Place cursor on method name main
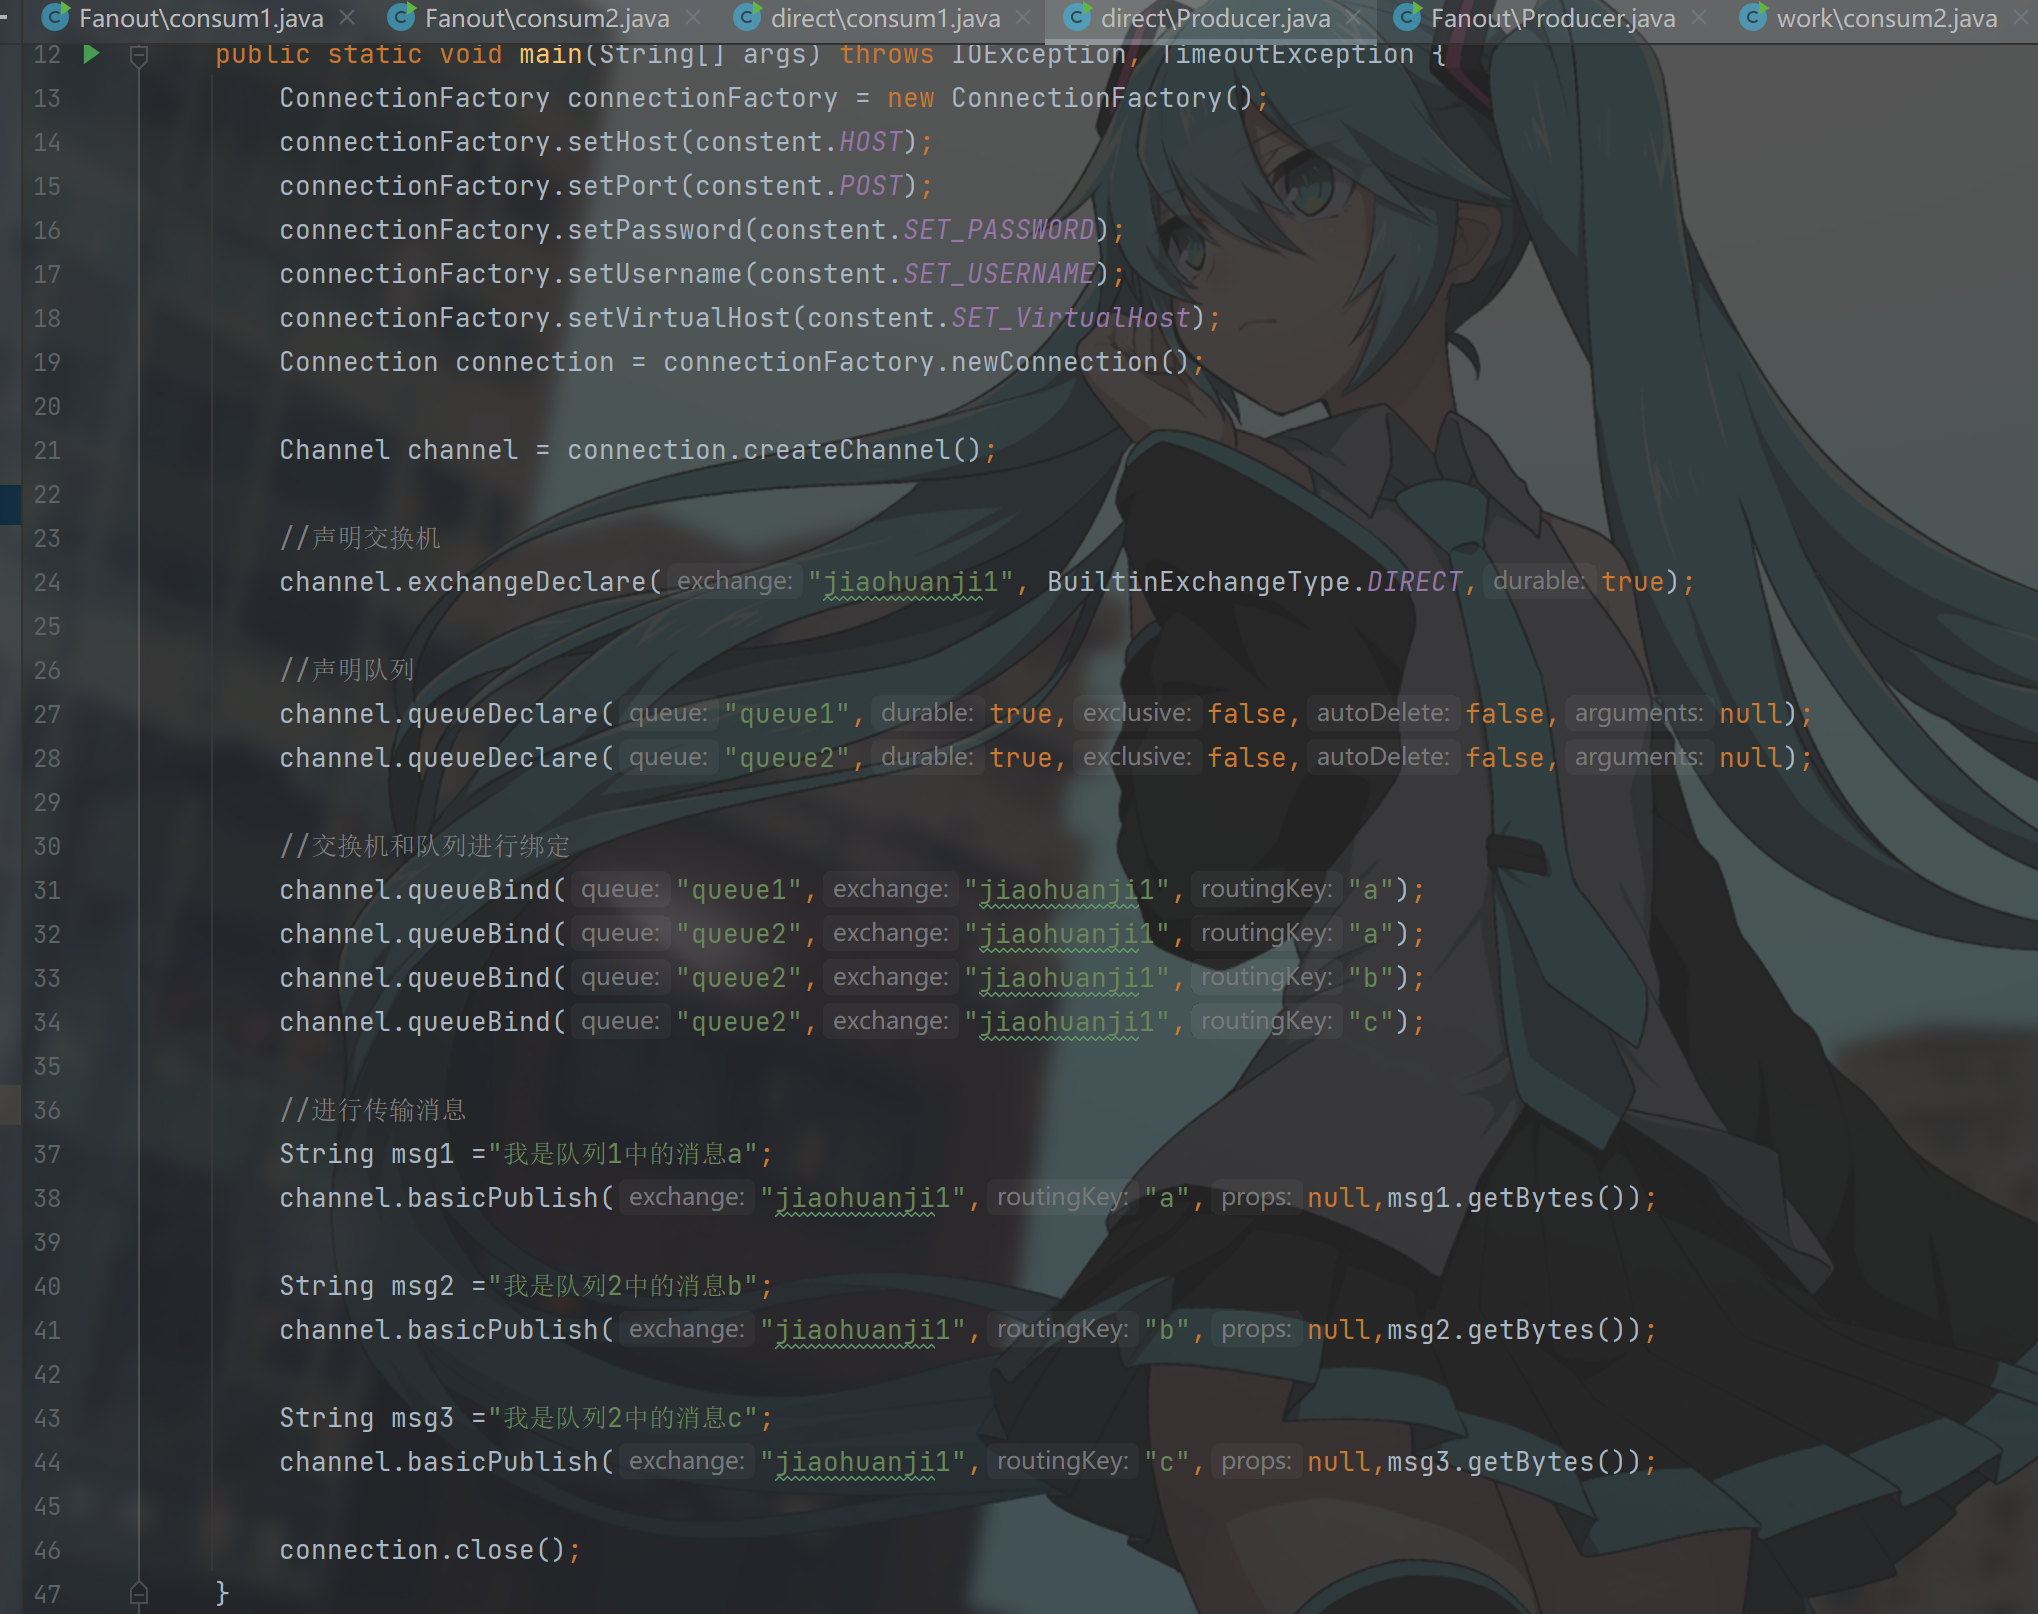2038x1614 pixels. pos(551,54)
